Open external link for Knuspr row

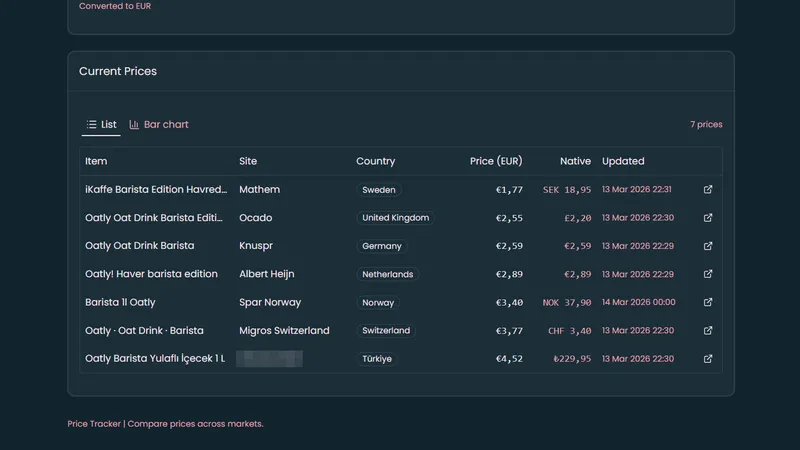click(x=708, y=246)
